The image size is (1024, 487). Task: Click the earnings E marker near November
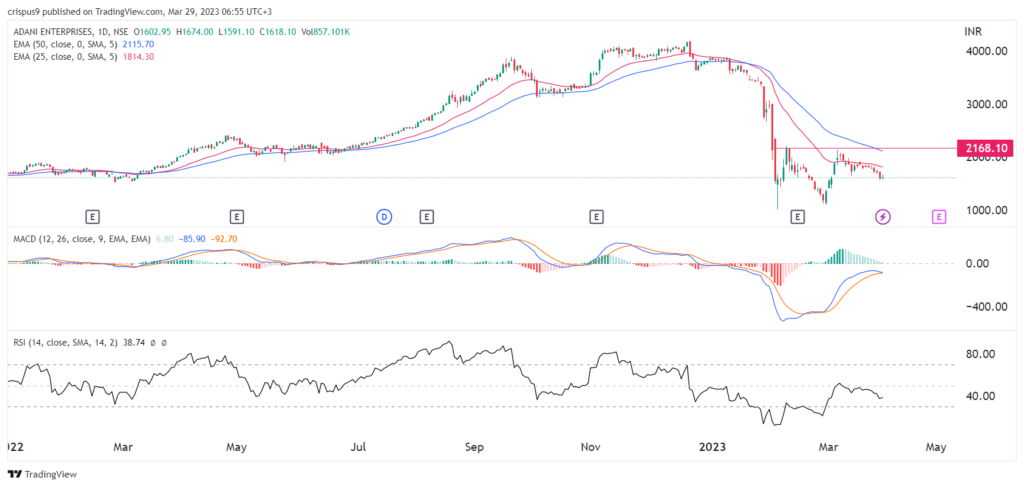pos(595,215)
